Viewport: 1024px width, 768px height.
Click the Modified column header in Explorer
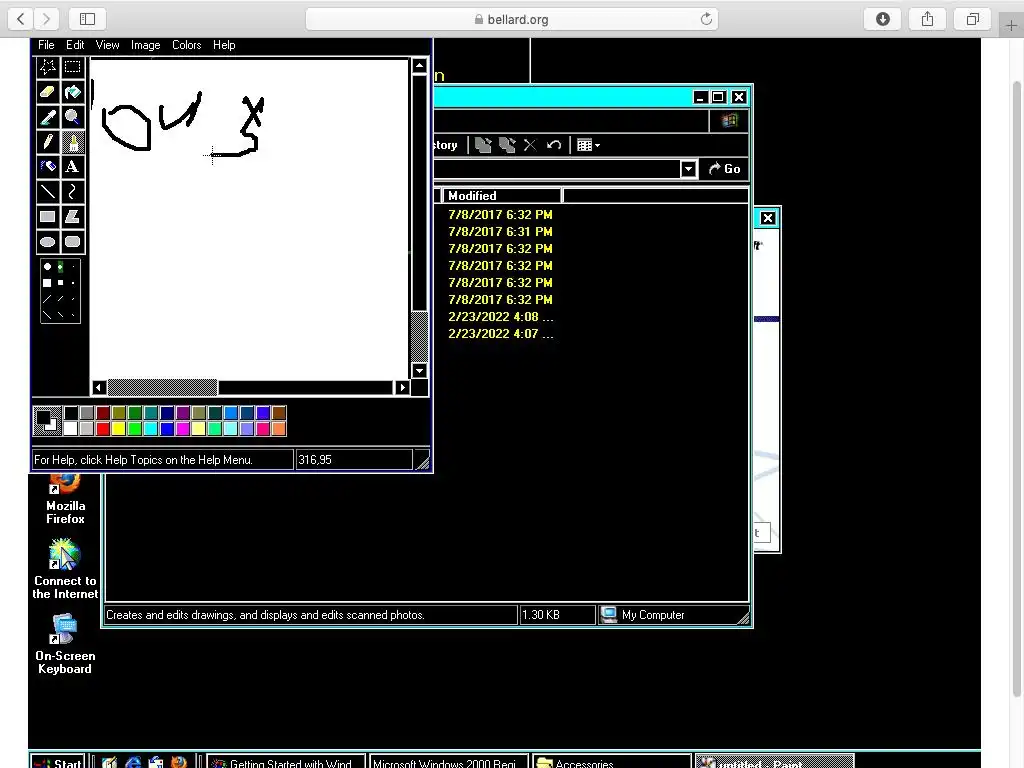pyautogui.click(x=501, y=196)
